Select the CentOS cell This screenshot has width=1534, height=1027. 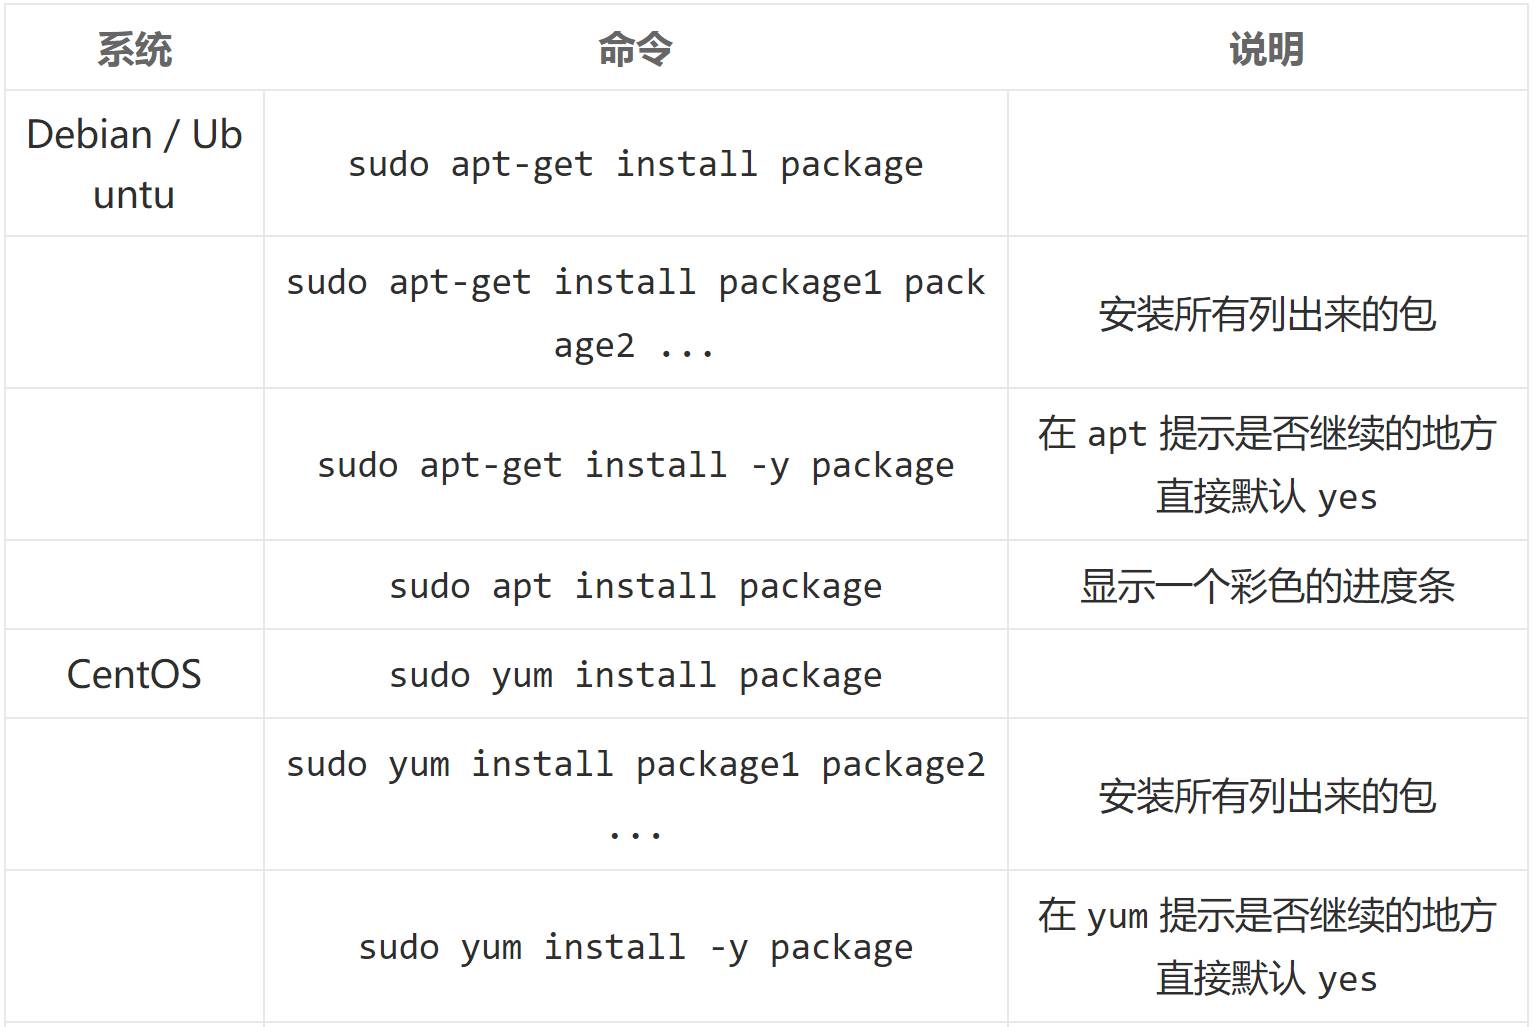(134, 674)
